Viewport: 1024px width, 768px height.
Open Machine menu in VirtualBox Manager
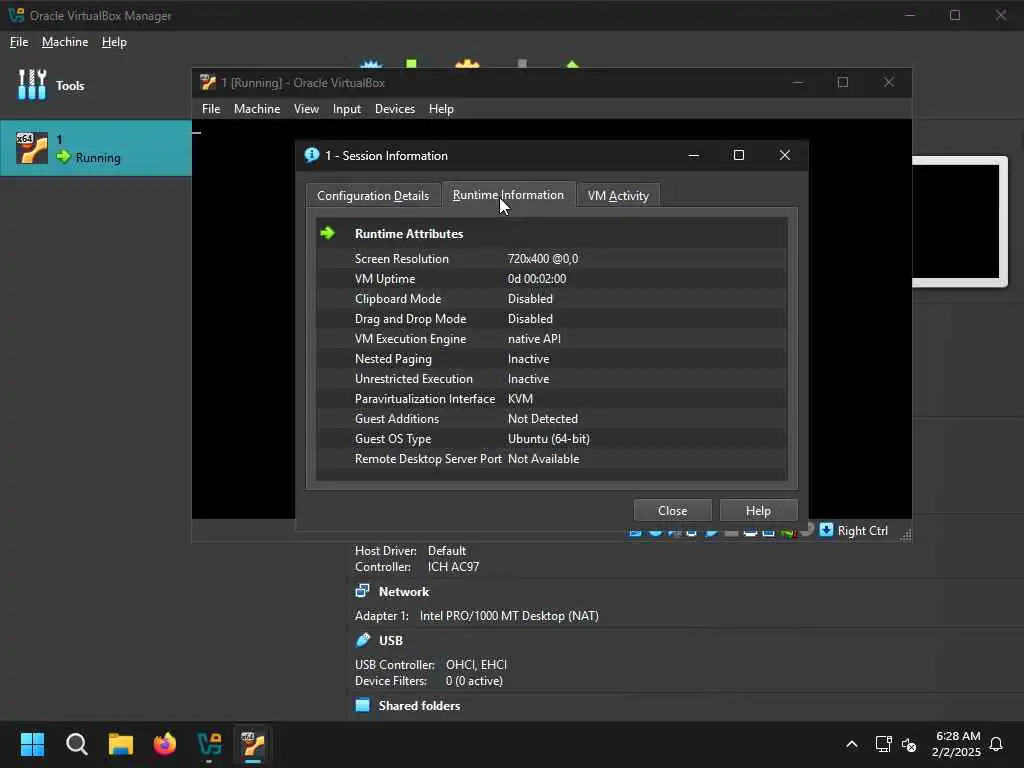pos(65,42)
